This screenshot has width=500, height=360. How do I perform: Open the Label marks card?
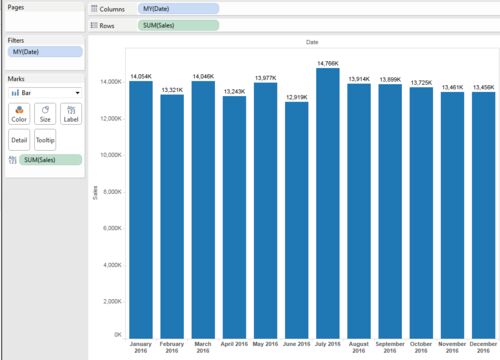[71, 114]
